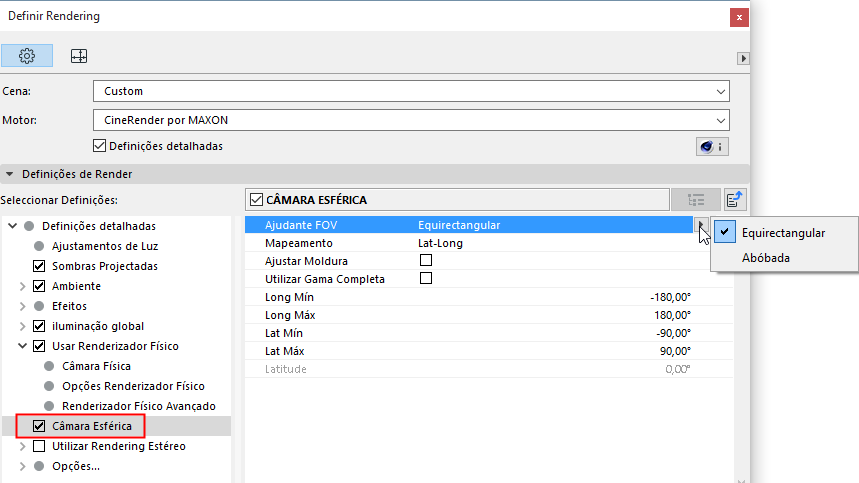
Task: Select the Efeitos tree item label
Action: pos(70,306)
